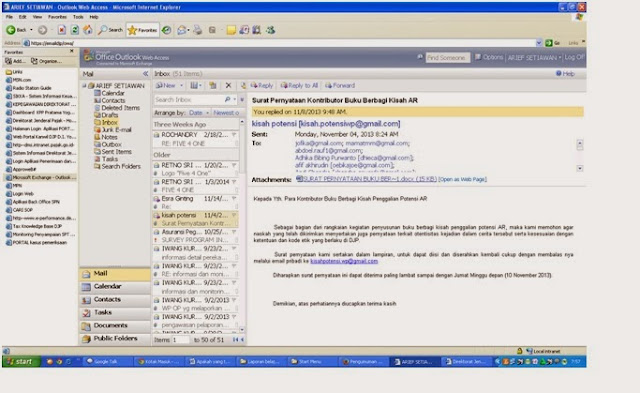The image size is (640, 393).
Task: Open the Favorites menu
Action: pyautogui.click(x=57, y=17)
